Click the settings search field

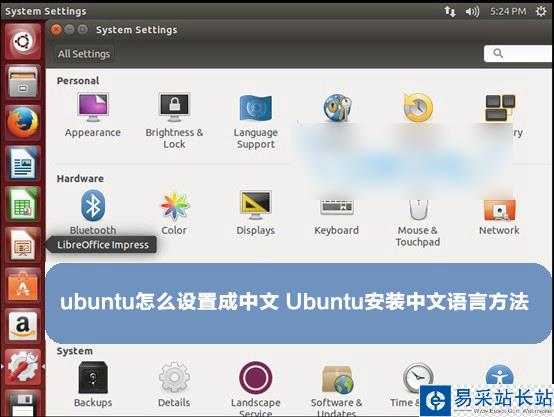[519, 53]
